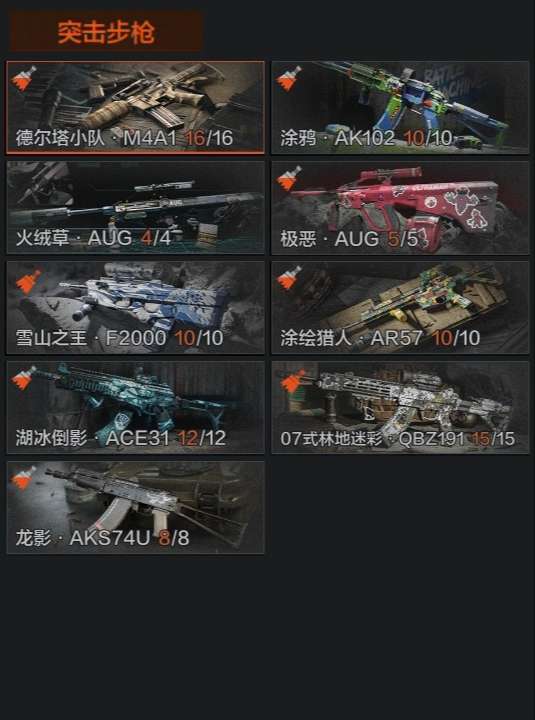Open the 涂鸦 AK102 skin collection
This screenshot has width=535, height=720.
(x=400, y=107)
